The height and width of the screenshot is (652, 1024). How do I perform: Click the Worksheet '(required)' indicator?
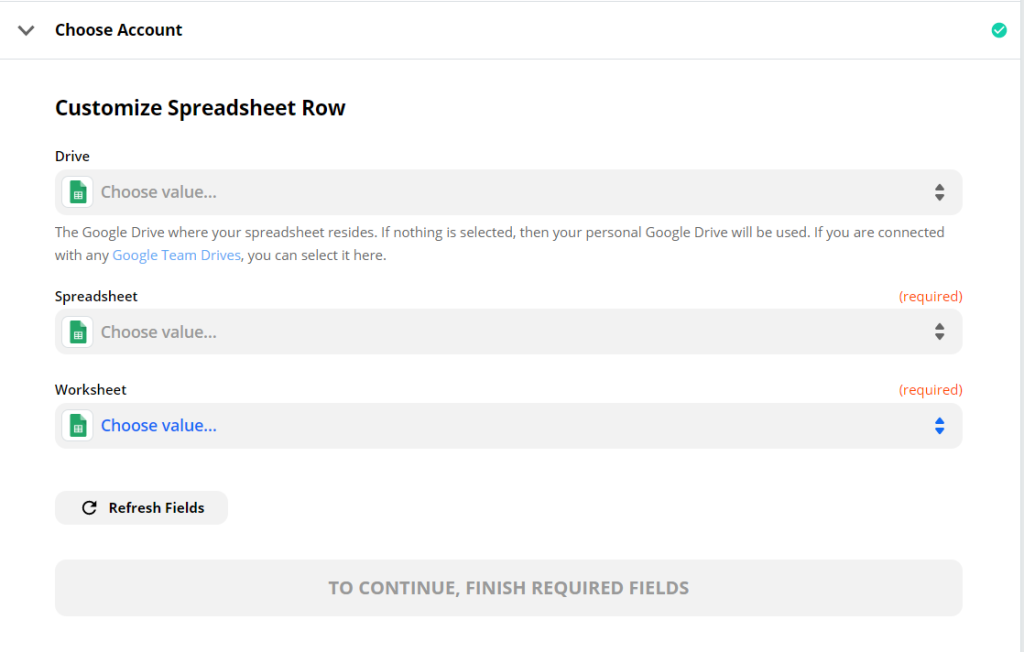click(x=930, y=390)
